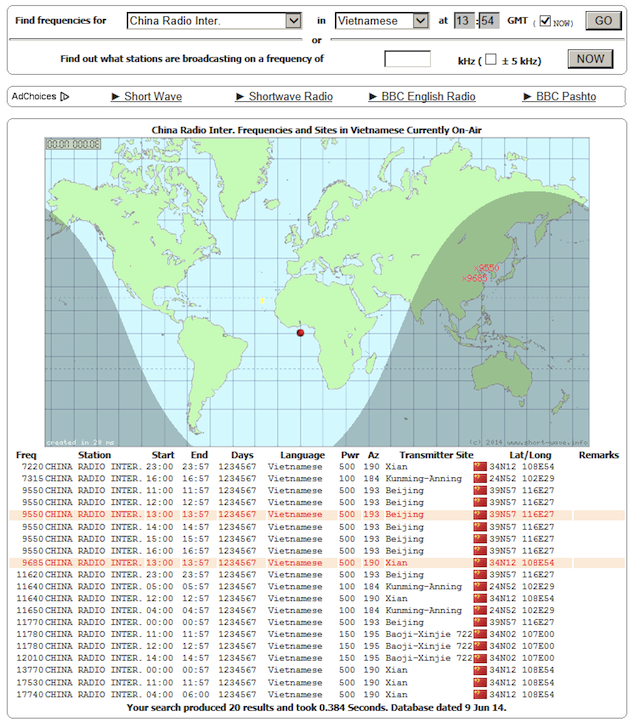Viewport: 640px width, 722px height.
Task: Click the hour field showing 13
Action: pos(464,21)
